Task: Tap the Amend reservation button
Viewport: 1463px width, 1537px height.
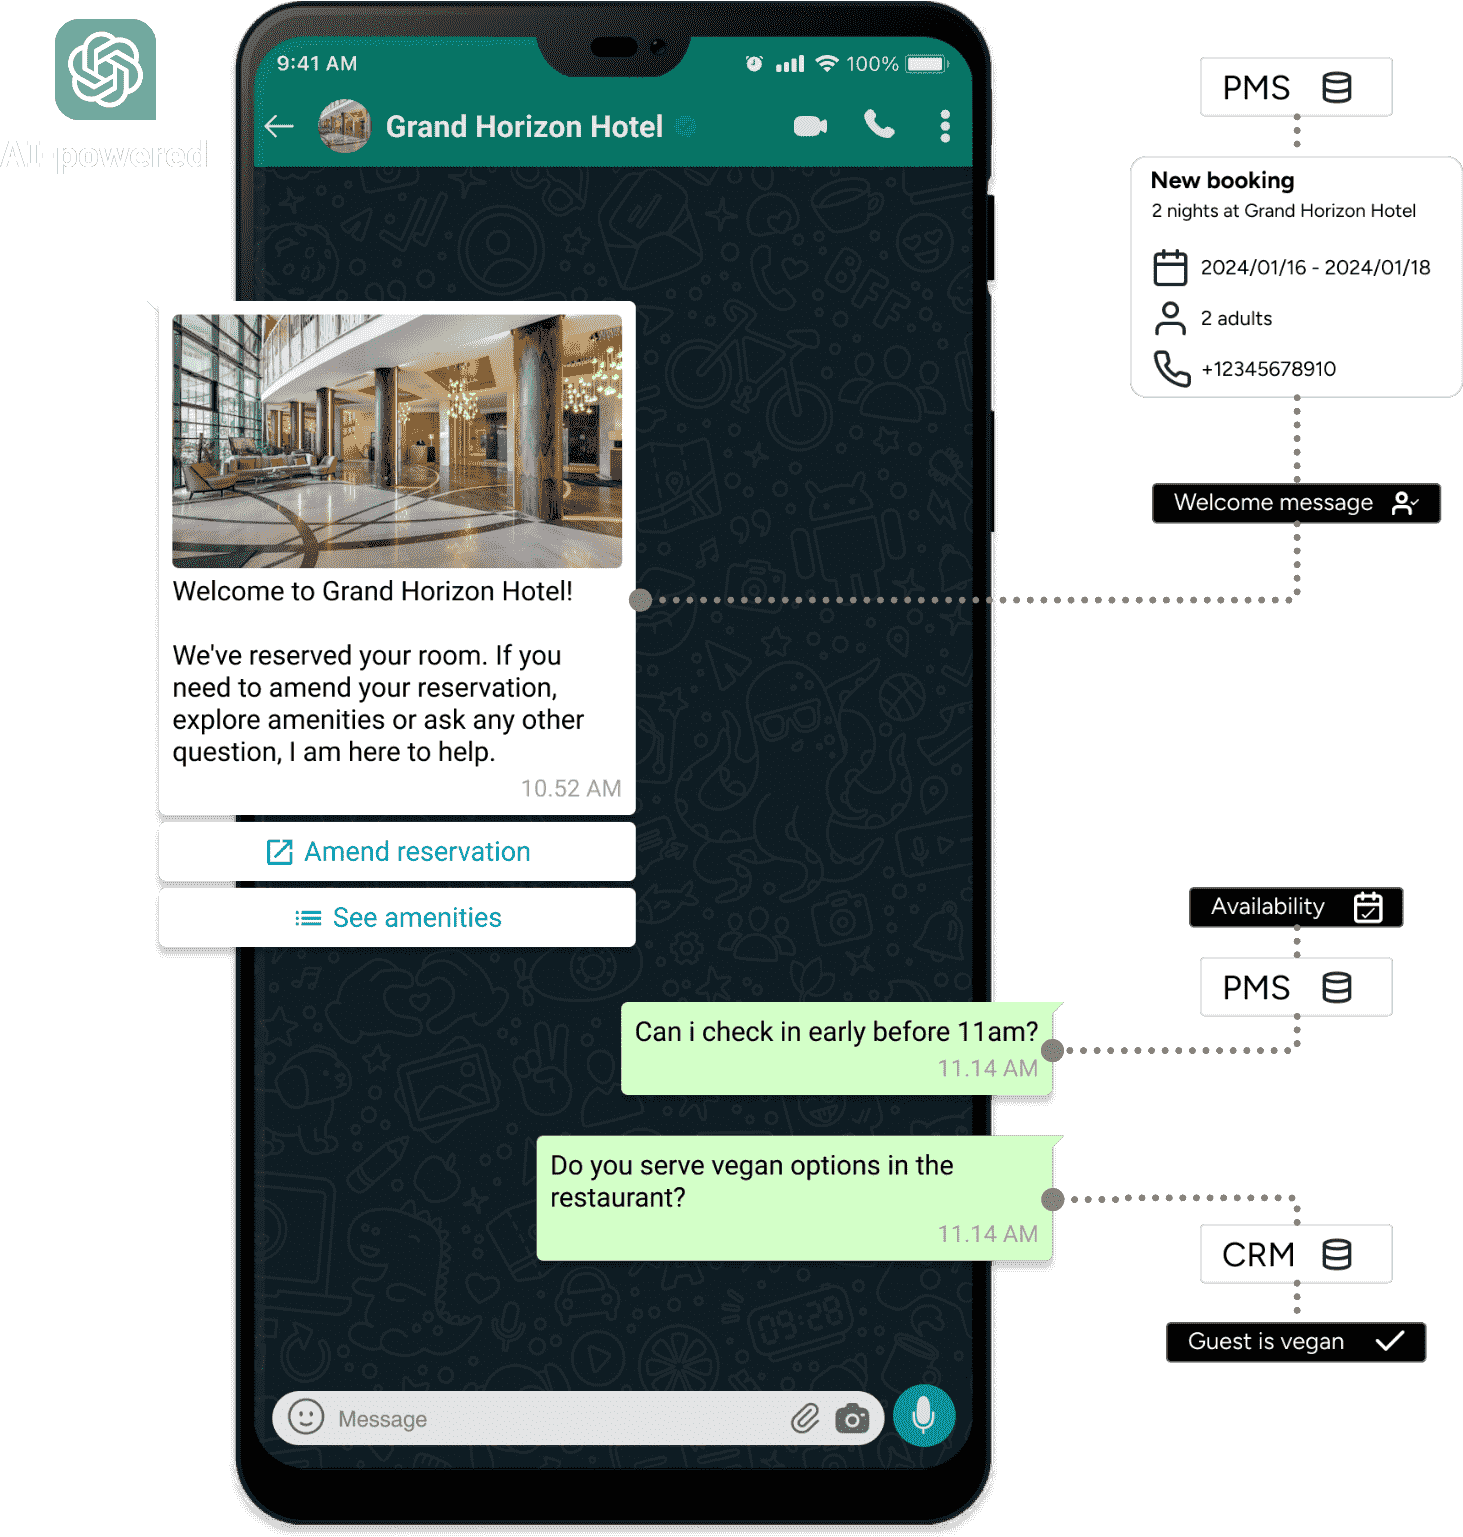Action: point(397,851)
